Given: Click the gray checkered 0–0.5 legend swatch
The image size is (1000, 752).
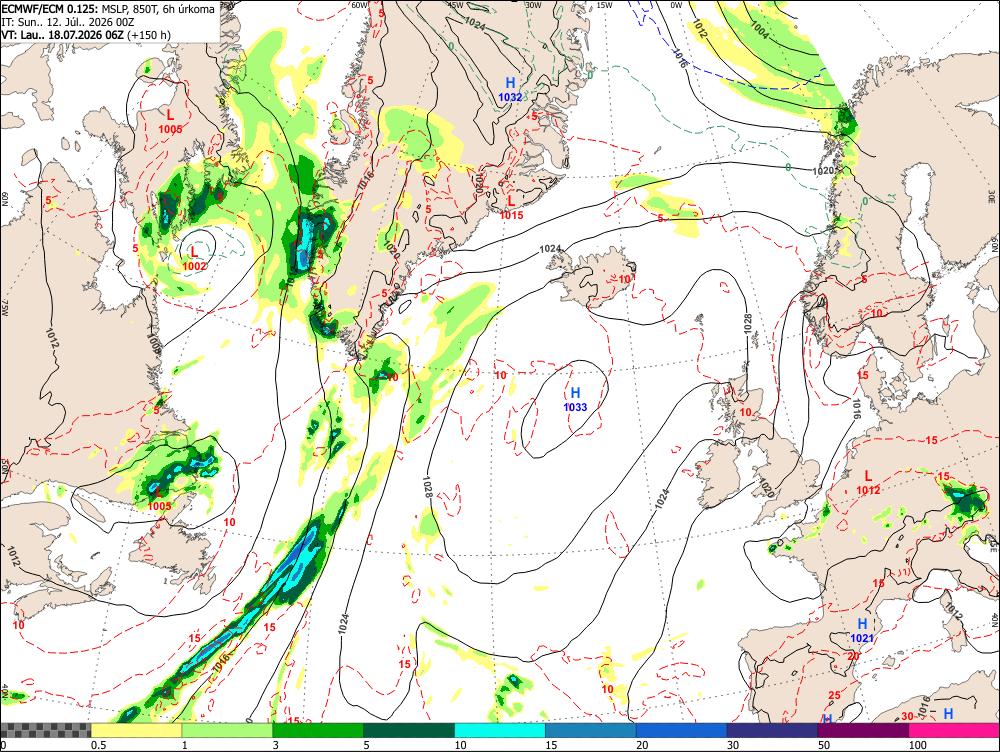Looking at the screenshot, I should tap(45, 730).
